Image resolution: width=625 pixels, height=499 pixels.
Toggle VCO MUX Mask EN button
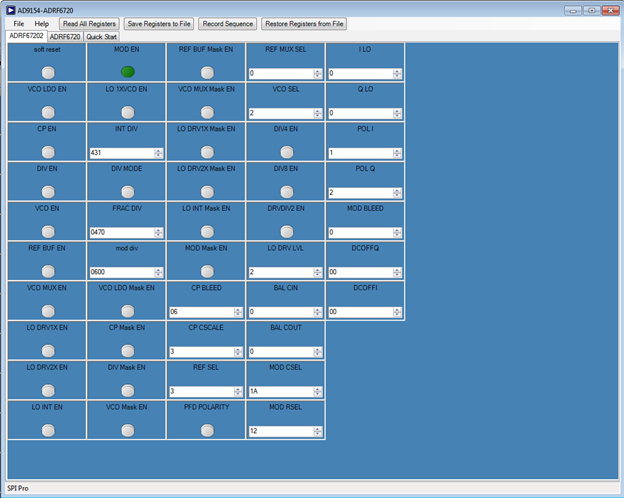tap(207, 112)
